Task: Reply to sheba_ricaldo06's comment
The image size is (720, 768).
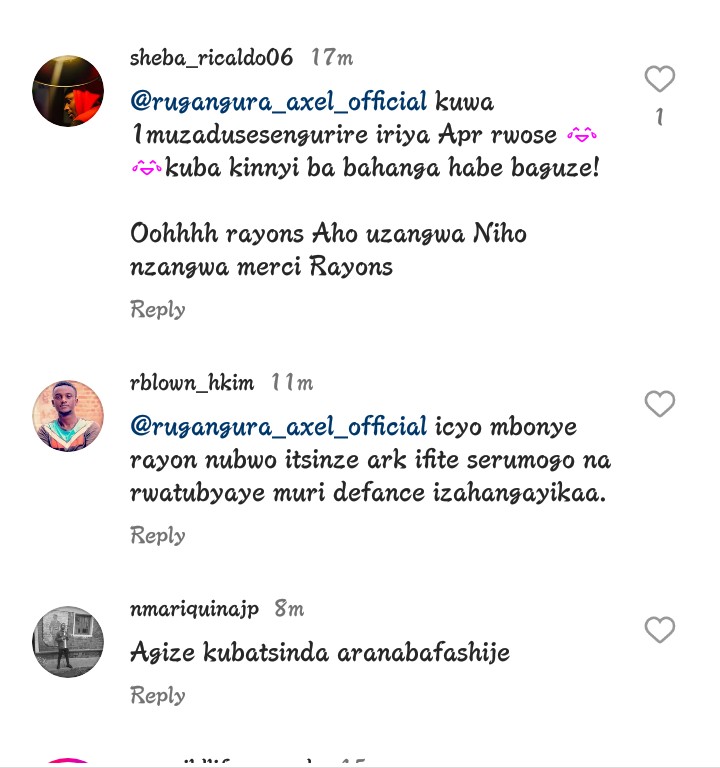Action: [x=158, y=310]
